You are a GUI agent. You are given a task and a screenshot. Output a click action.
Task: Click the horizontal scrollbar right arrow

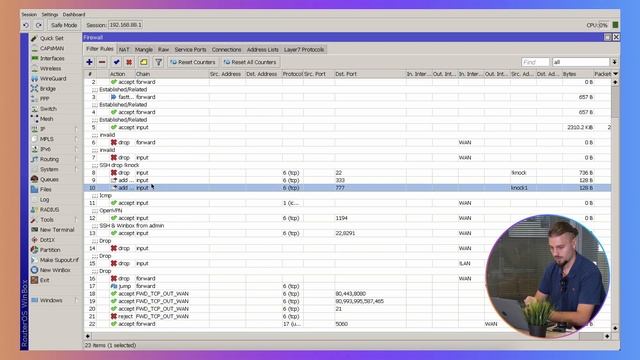[x=607, y=336]
